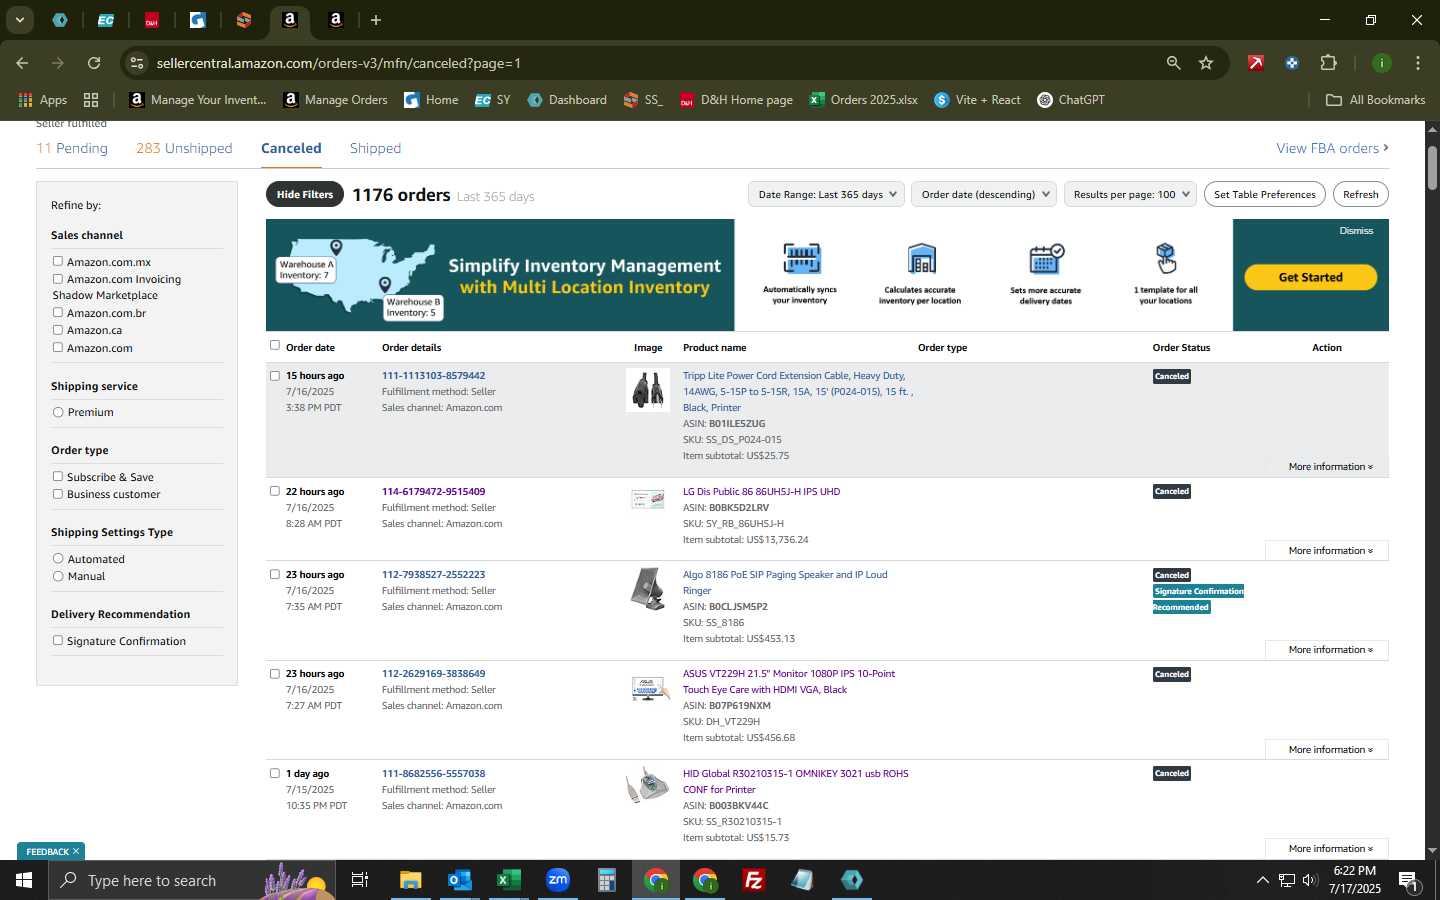Image resolution: width=1440 pixels, height=900 pixels.
Task: Click Get Started on inventory banner
Action: click(1310, 277)
